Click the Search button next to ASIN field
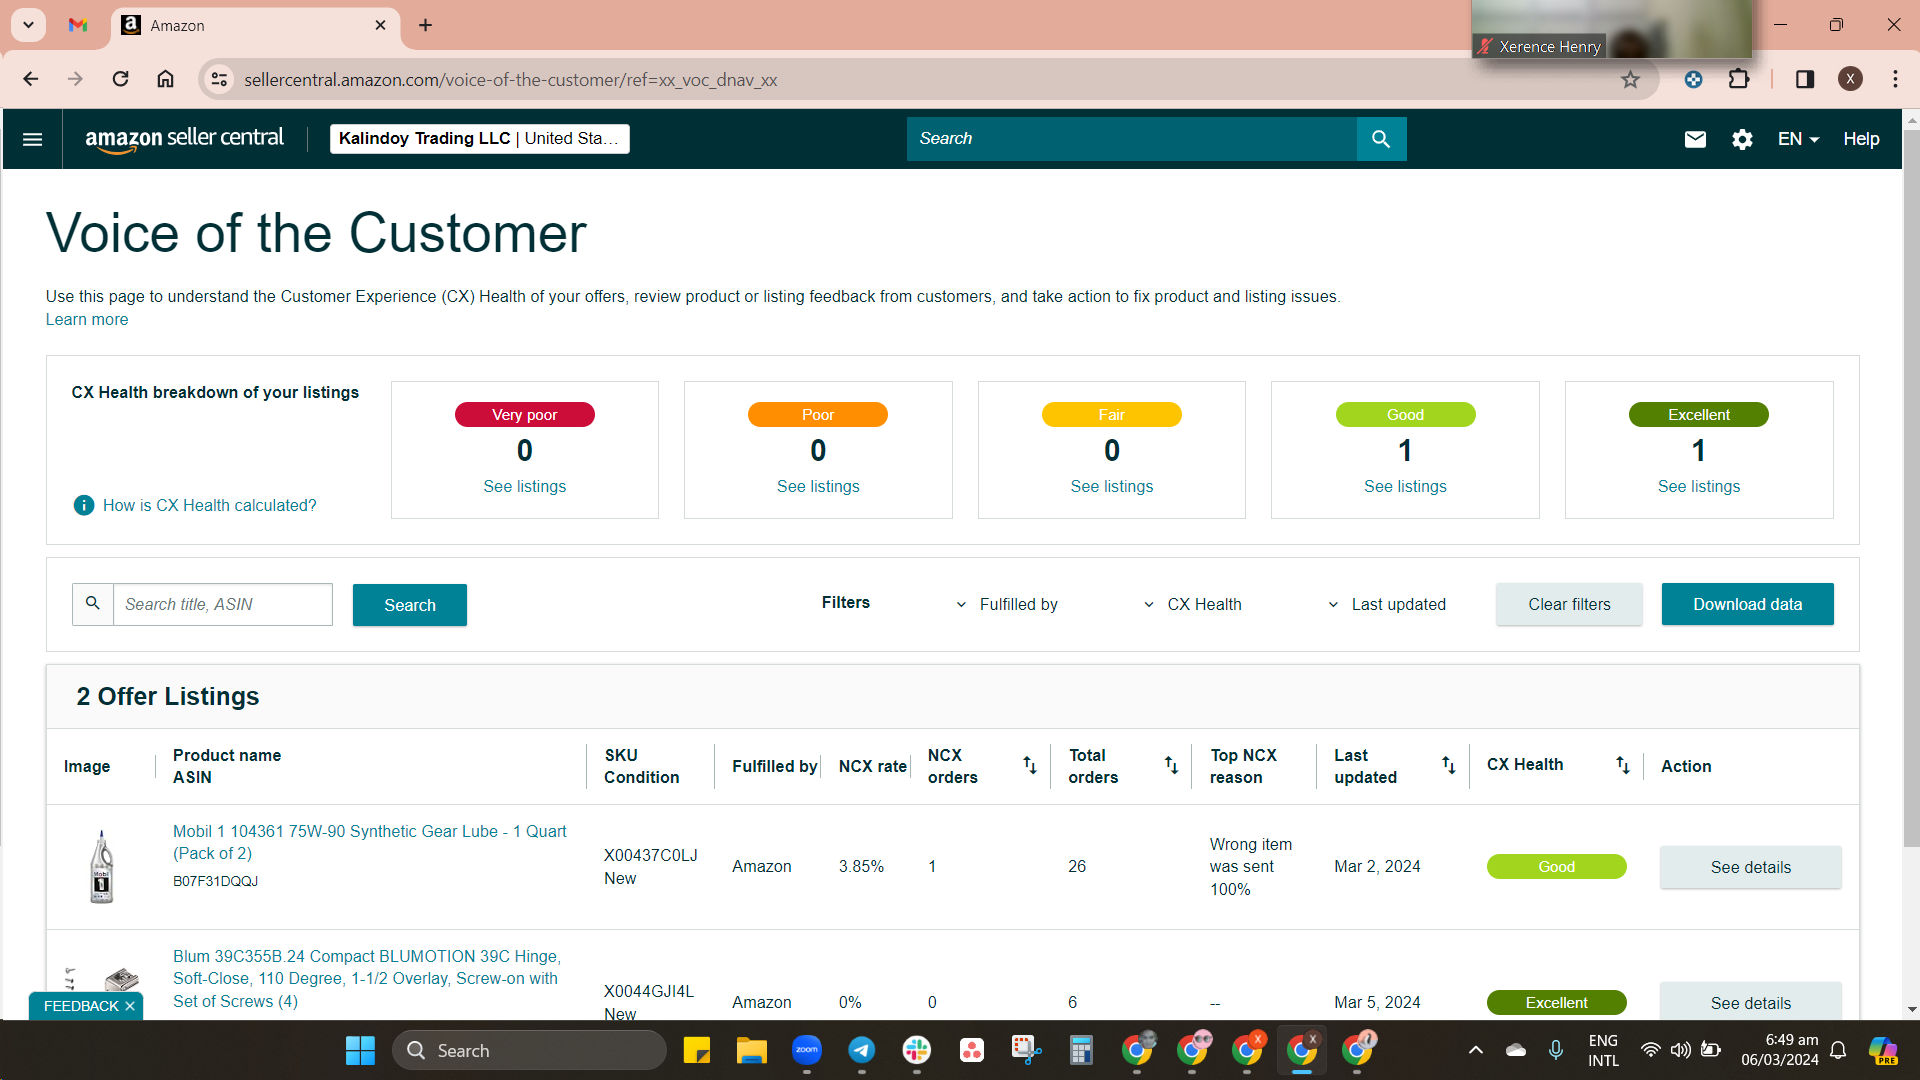 point(410,605)
